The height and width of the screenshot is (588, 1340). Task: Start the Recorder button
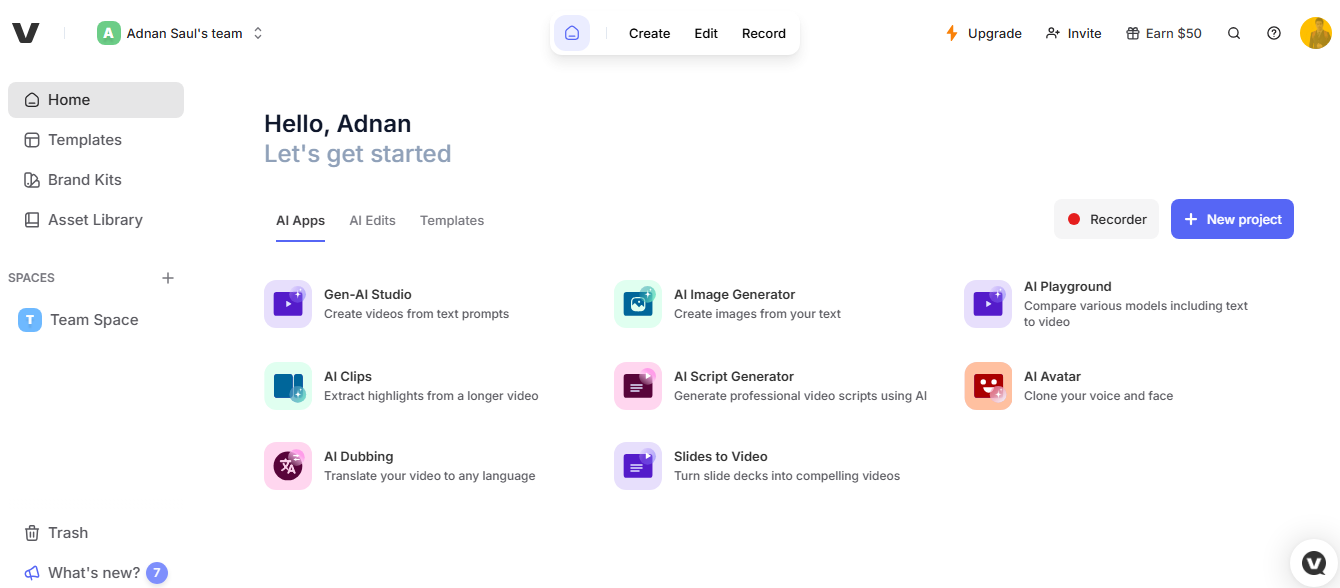point(1106,219)
